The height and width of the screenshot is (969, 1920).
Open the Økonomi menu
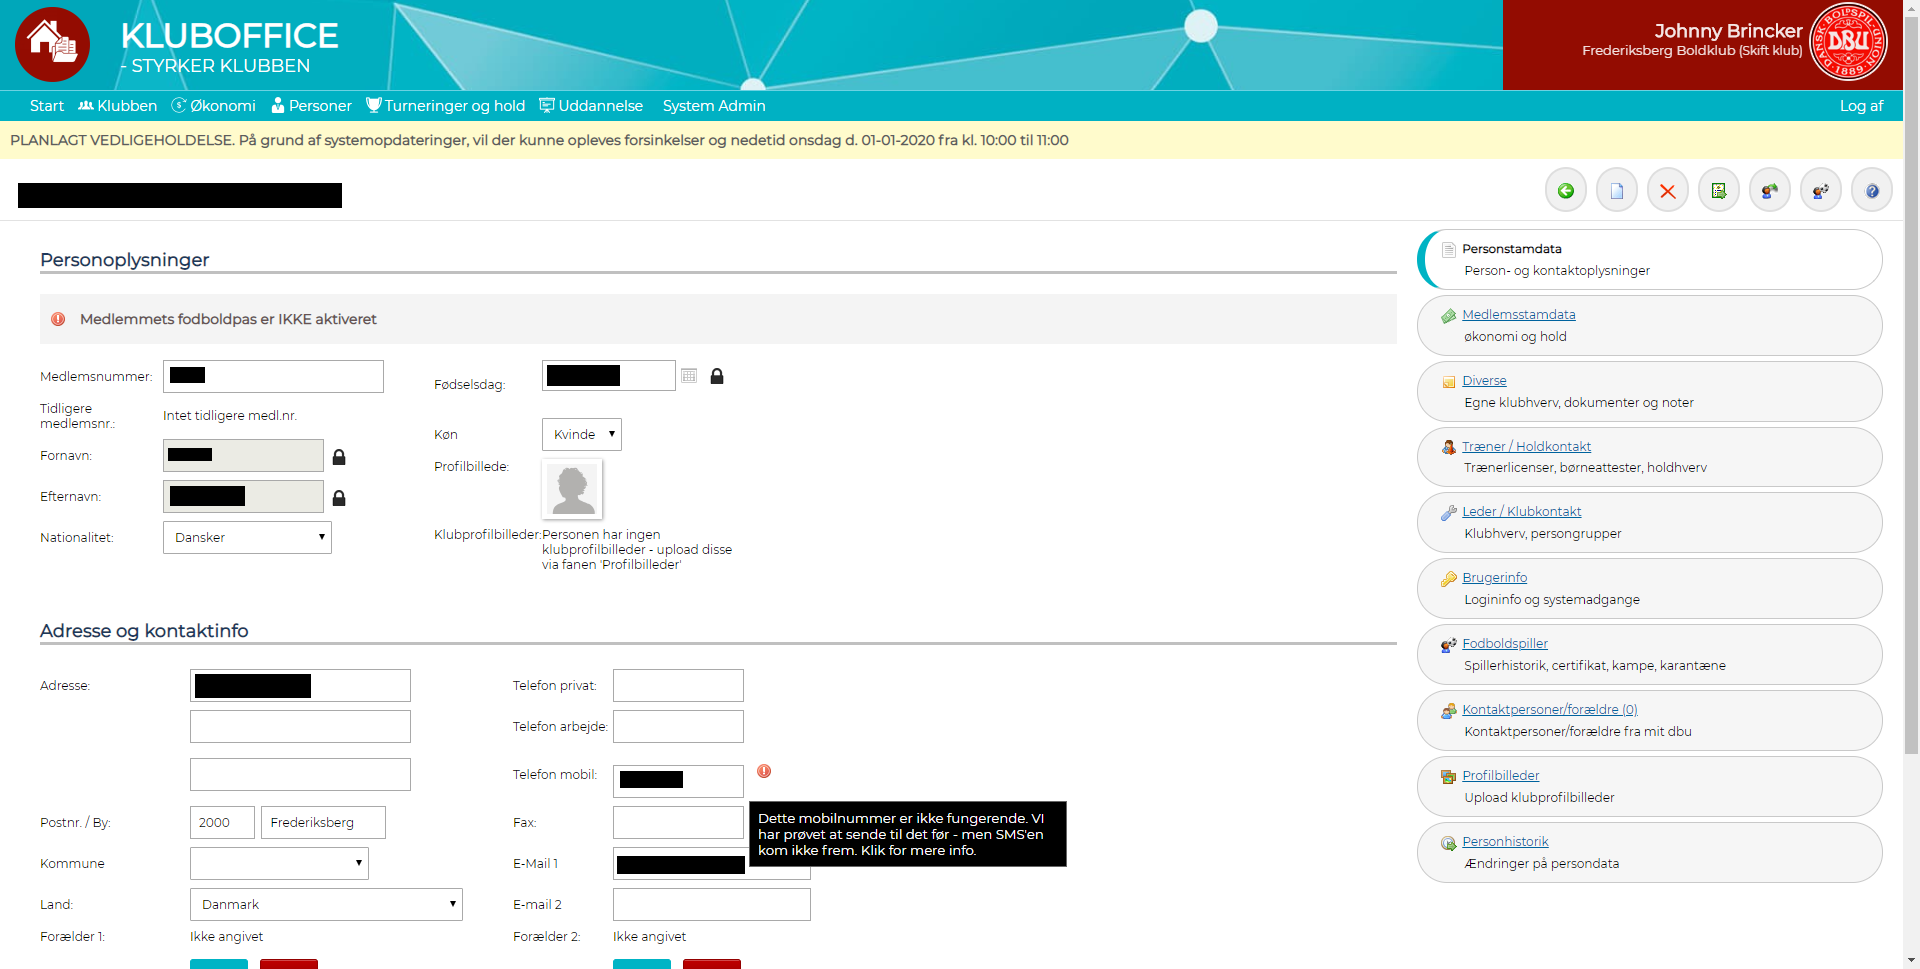click(214, 106)
